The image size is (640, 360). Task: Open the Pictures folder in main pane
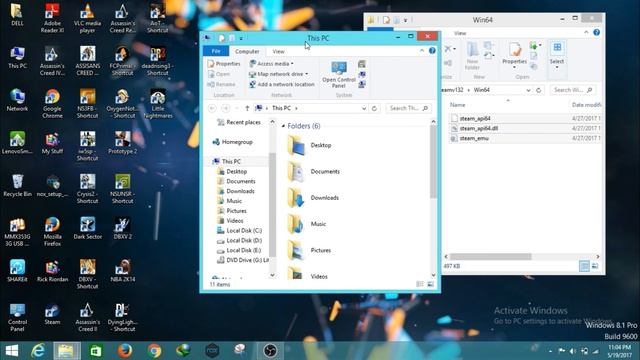click(309, 250)
